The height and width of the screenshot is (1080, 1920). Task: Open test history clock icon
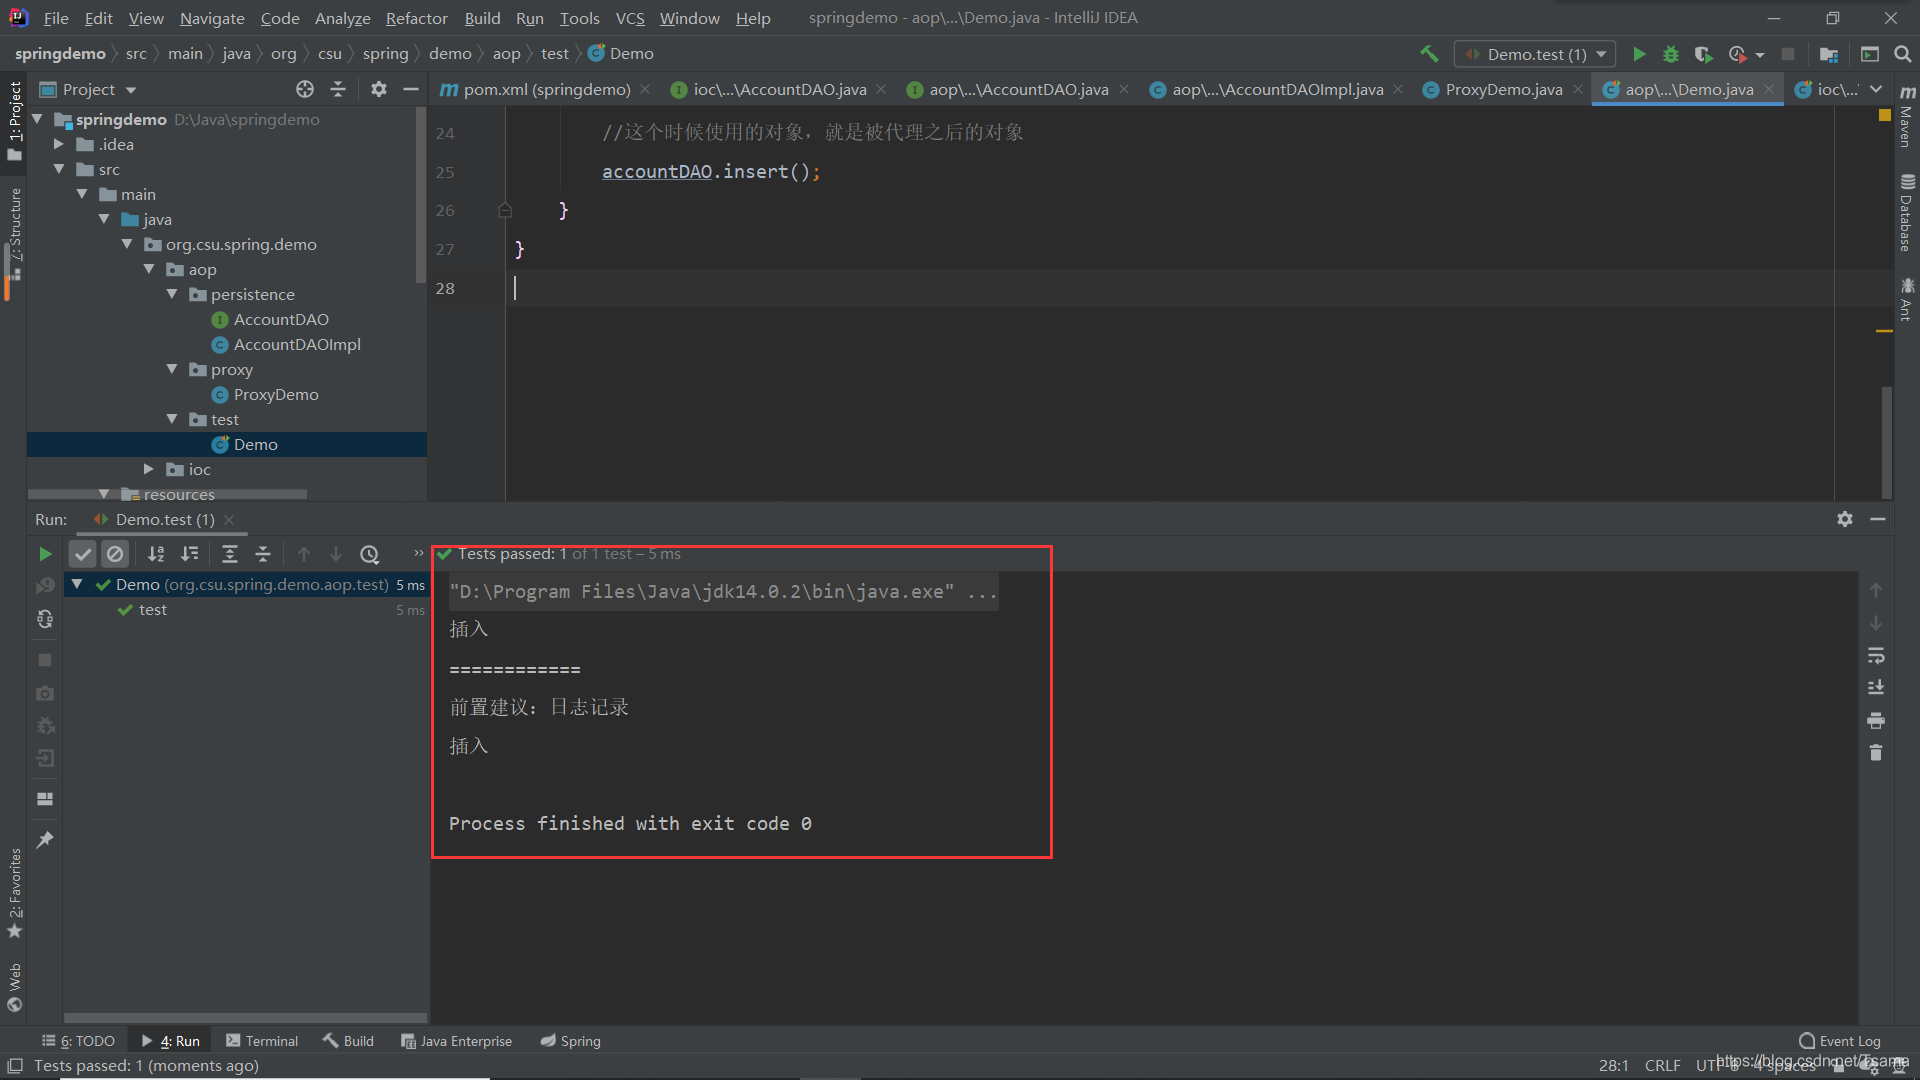[x=370, y=554]
